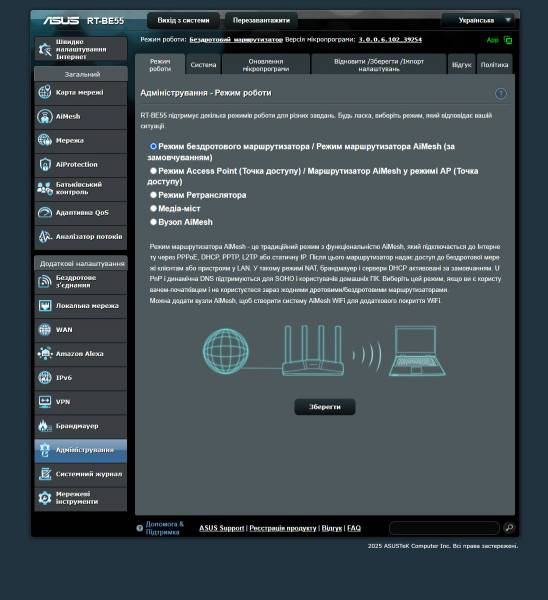Screen dimensions: 548x600
Task: Click the green App copy icon
Action: tap(508, 40)
